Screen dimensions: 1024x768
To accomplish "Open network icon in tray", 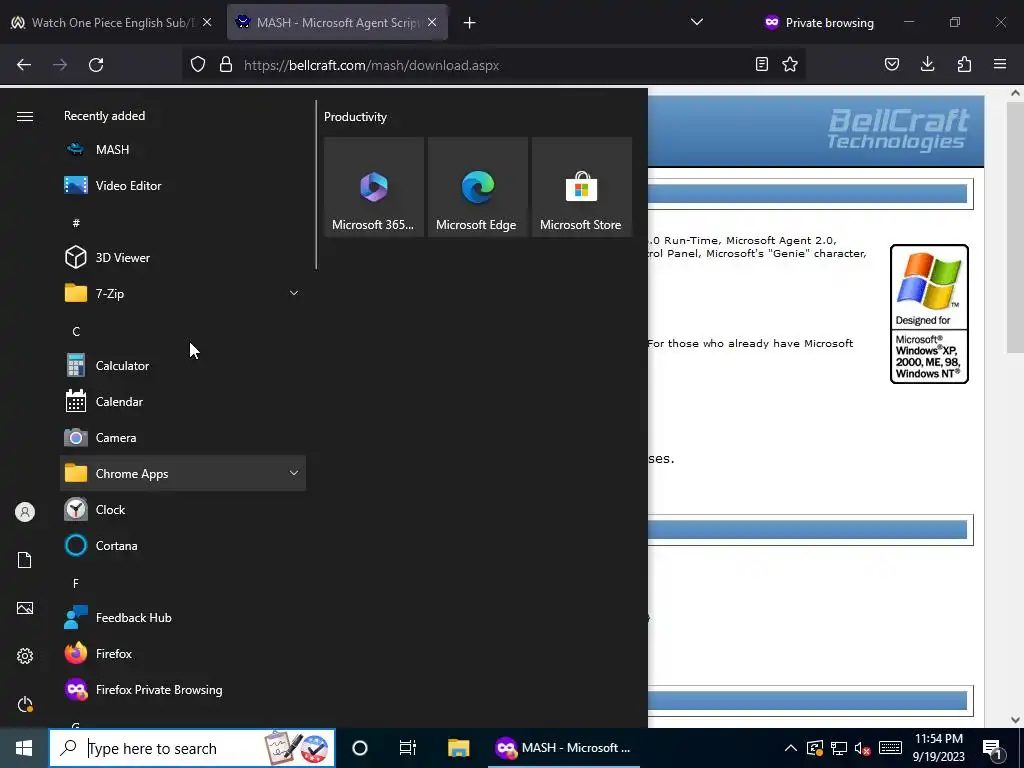I will [x=839, y=748].
